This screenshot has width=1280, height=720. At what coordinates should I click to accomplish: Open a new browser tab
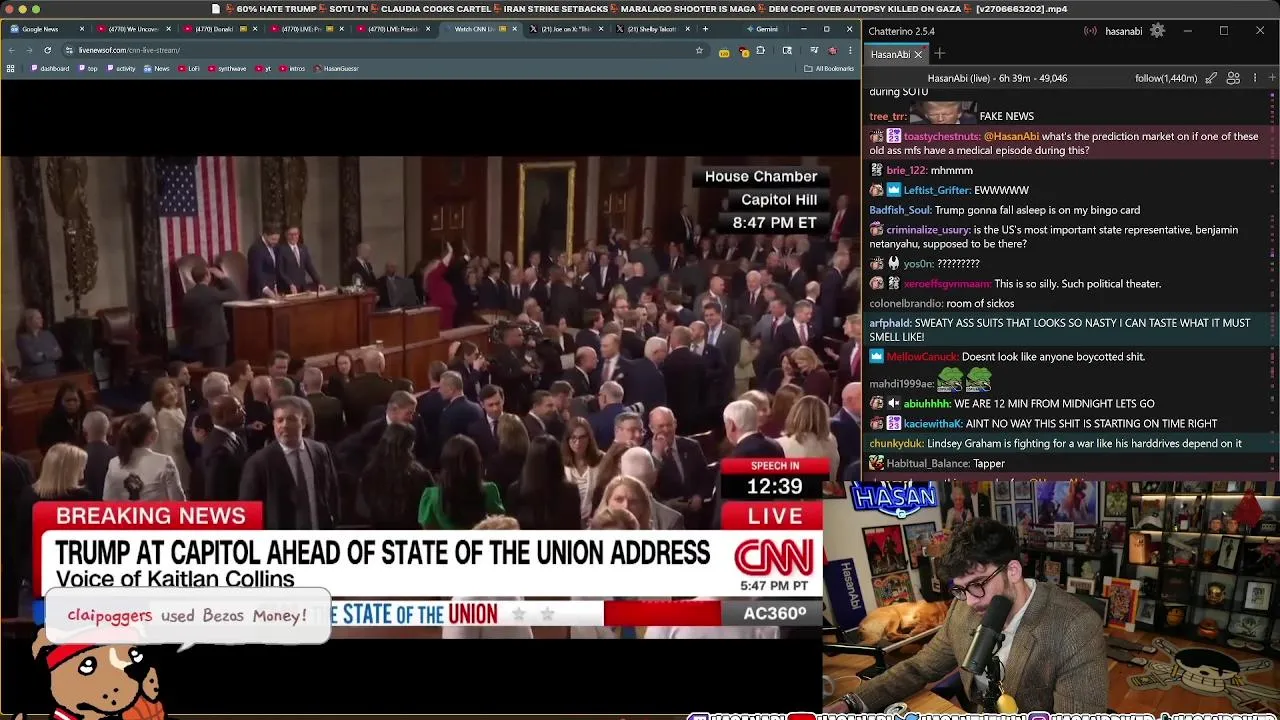tap(705, 29)
